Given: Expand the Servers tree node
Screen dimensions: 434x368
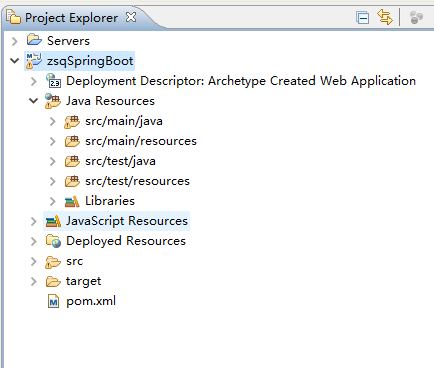Looking at the screenshot, I should pyautogui.click(x=15, y=41).
